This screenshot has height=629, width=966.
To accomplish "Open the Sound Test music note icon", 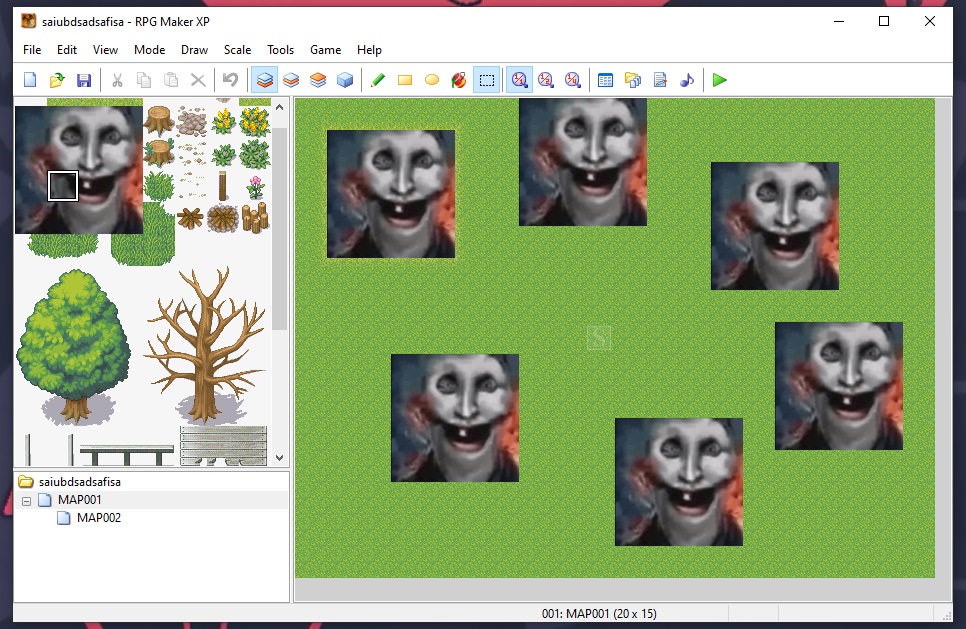I will pos(687,80).
